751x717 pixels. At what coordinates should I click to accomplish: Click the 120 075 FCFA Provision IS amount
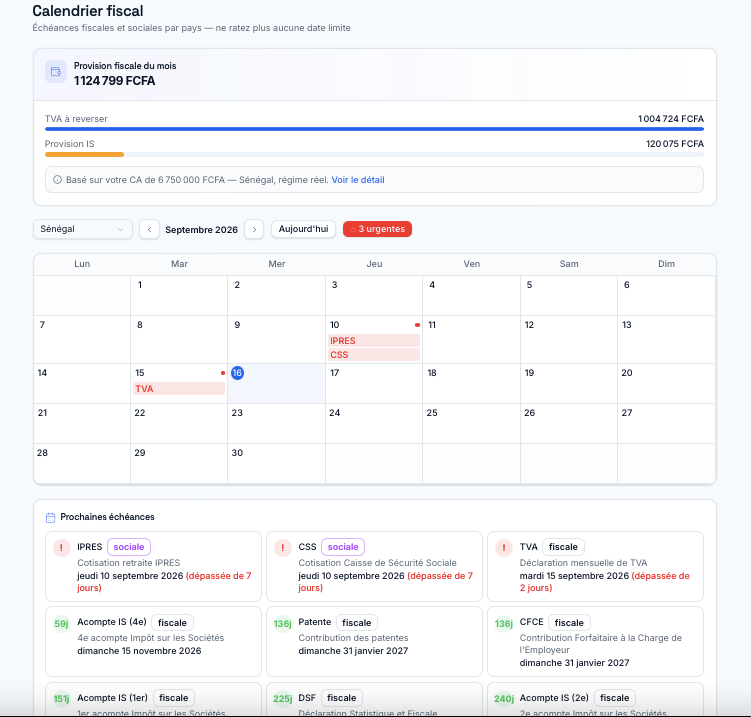coord(675,144)
